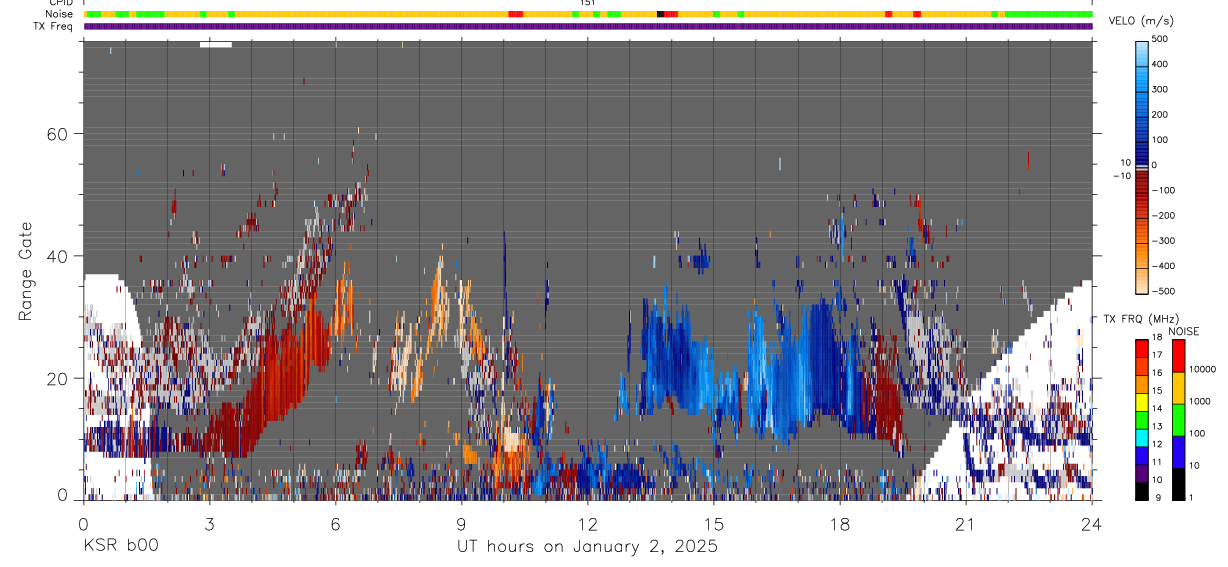The width and height of the screenshot is (1228, 567).
Task: Click the VELO (m/s) colorbar title
Action: [x=1141, y=21]
